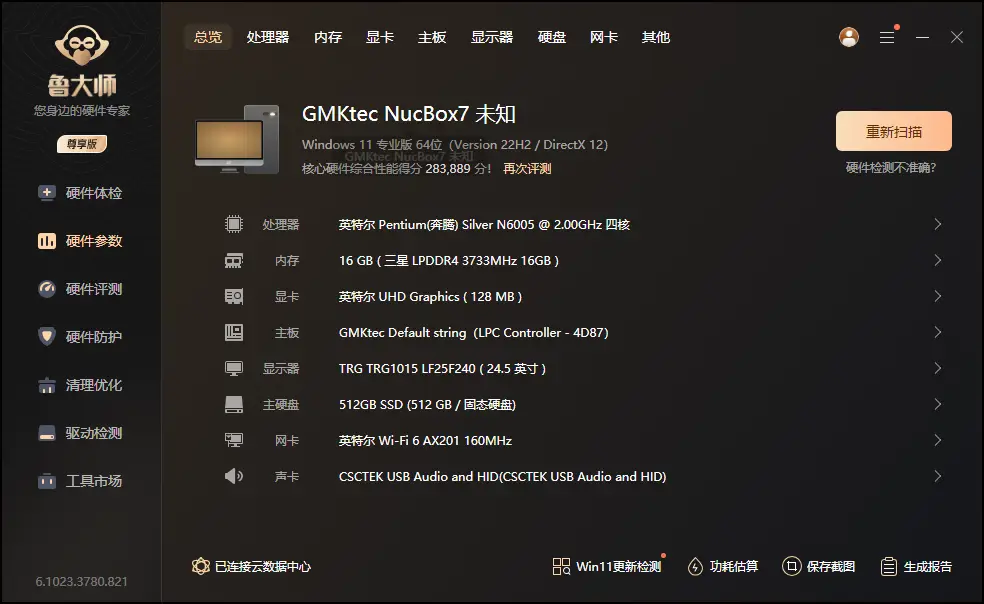Click the 重新扫描 button
This screenshot has height=604, width=984.
[x=894, y=131]
